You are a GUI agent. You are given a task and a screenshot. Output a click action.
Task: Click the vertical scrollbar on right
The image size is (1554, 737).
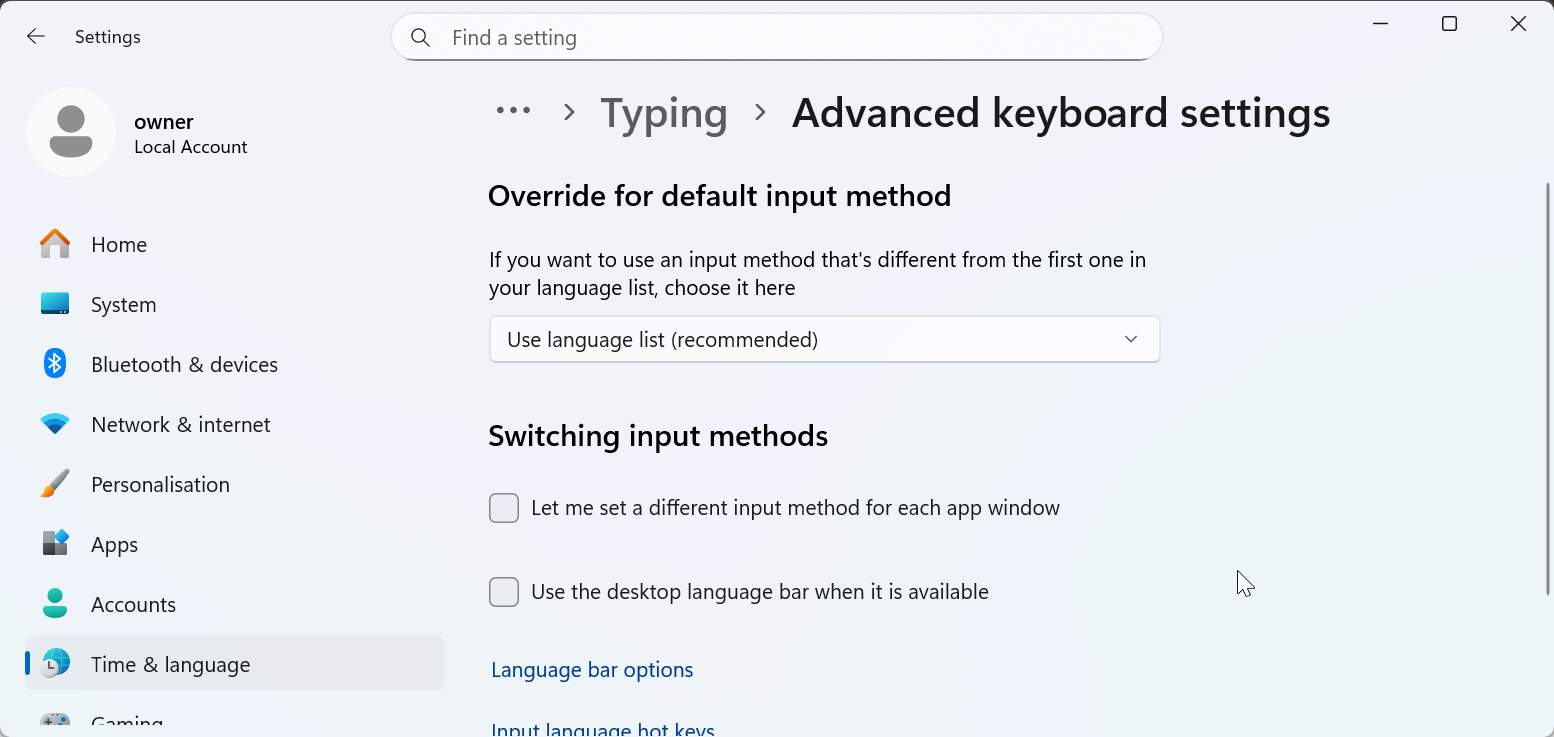coord(1547,390)
